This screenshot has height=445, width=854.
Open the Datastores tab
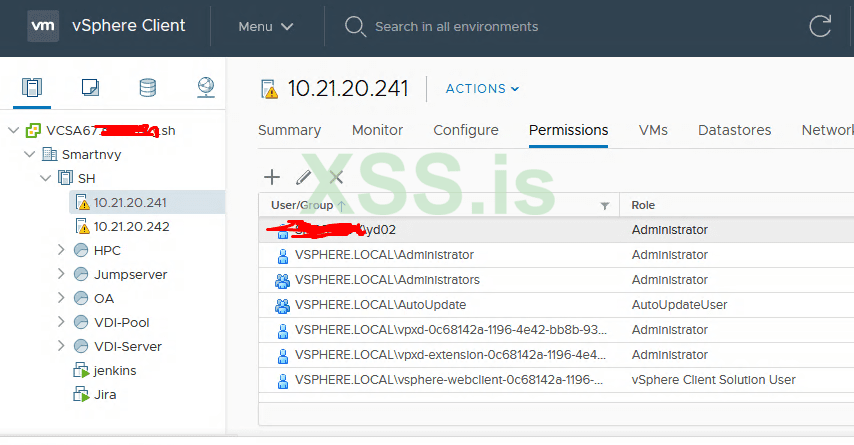tap(734, 130)
